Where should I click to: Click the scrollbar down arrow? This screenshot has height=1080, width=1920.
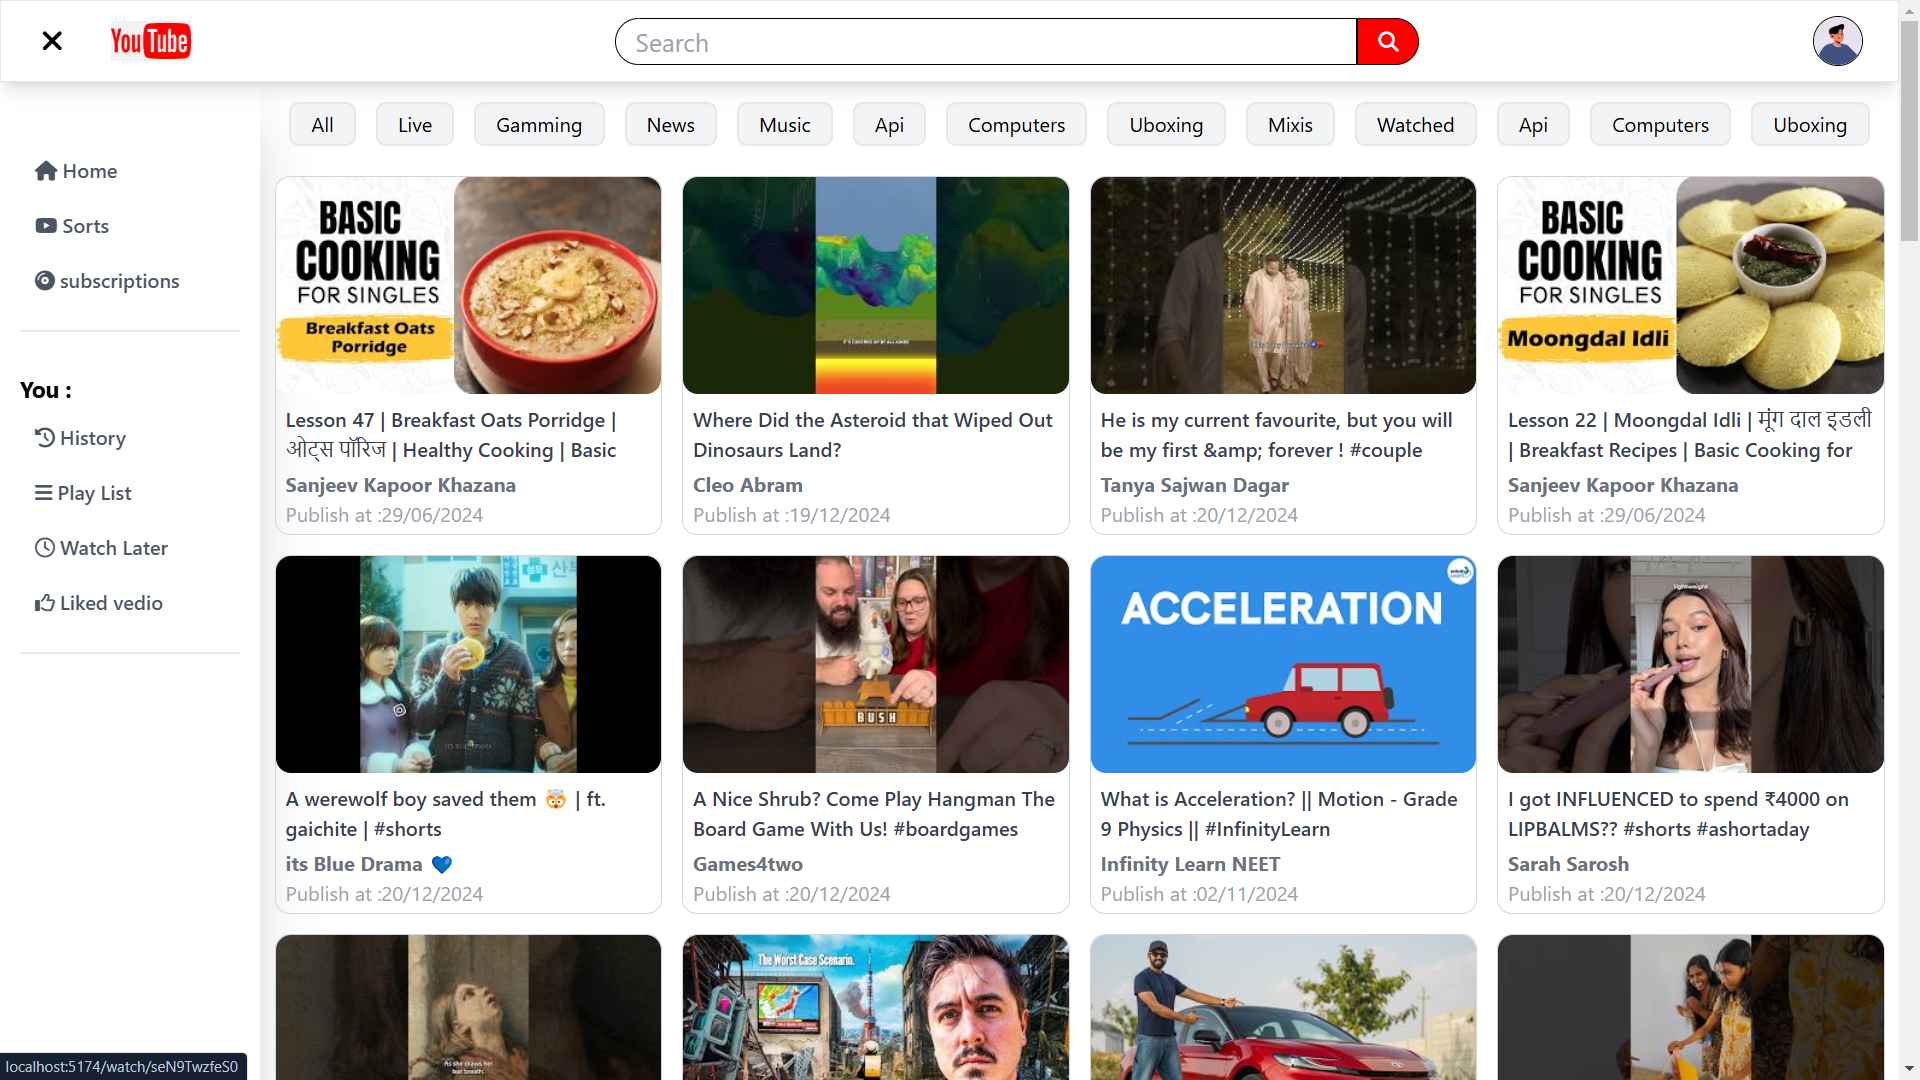coord(1909,1069)
